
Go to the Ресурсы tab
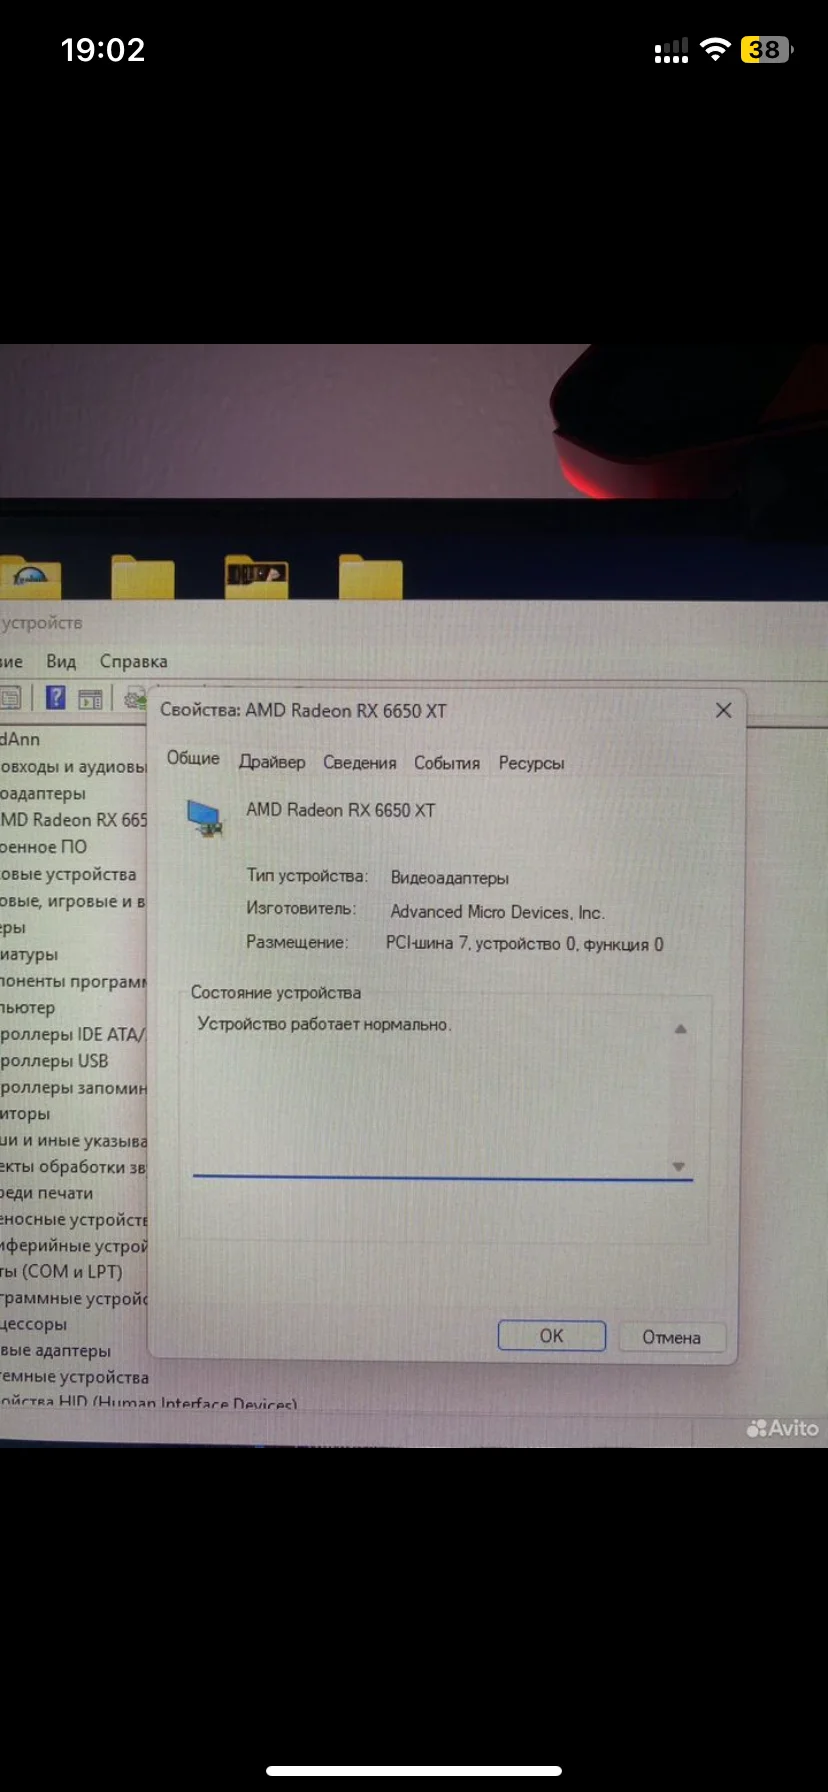(x=531, y=763)
